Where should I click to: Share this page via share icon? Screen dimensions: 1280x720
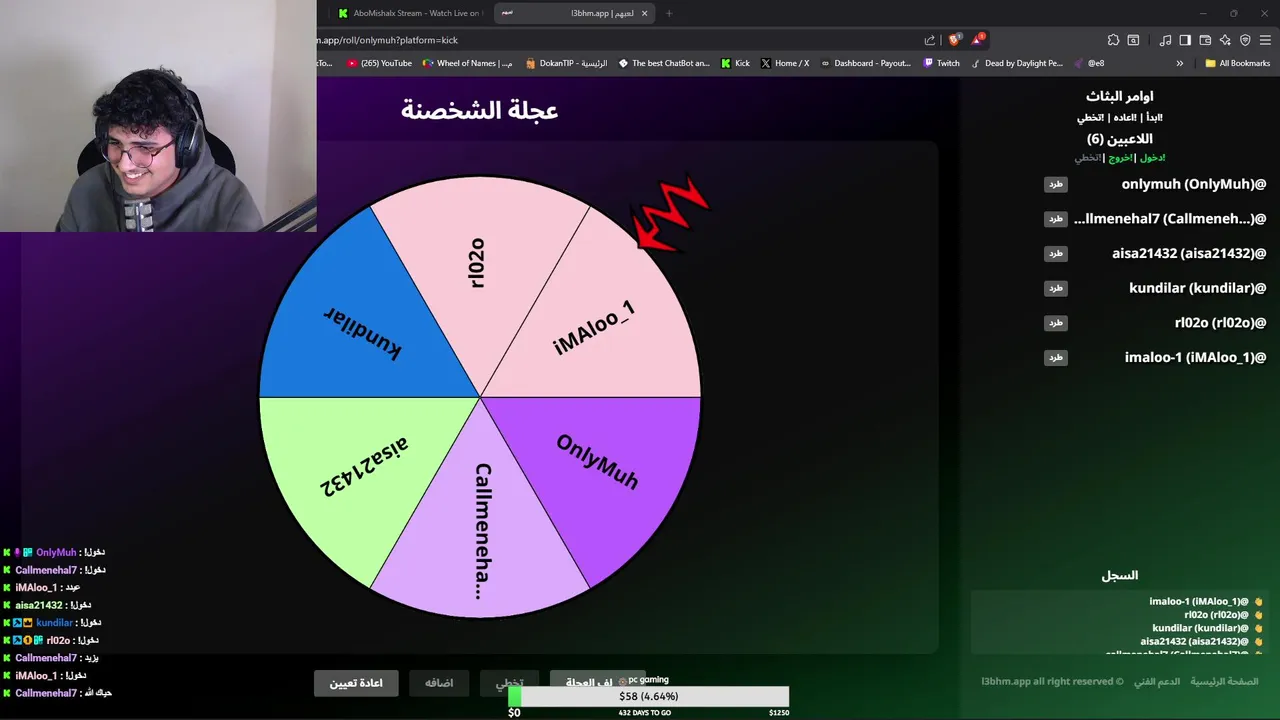tap(930, 40)
